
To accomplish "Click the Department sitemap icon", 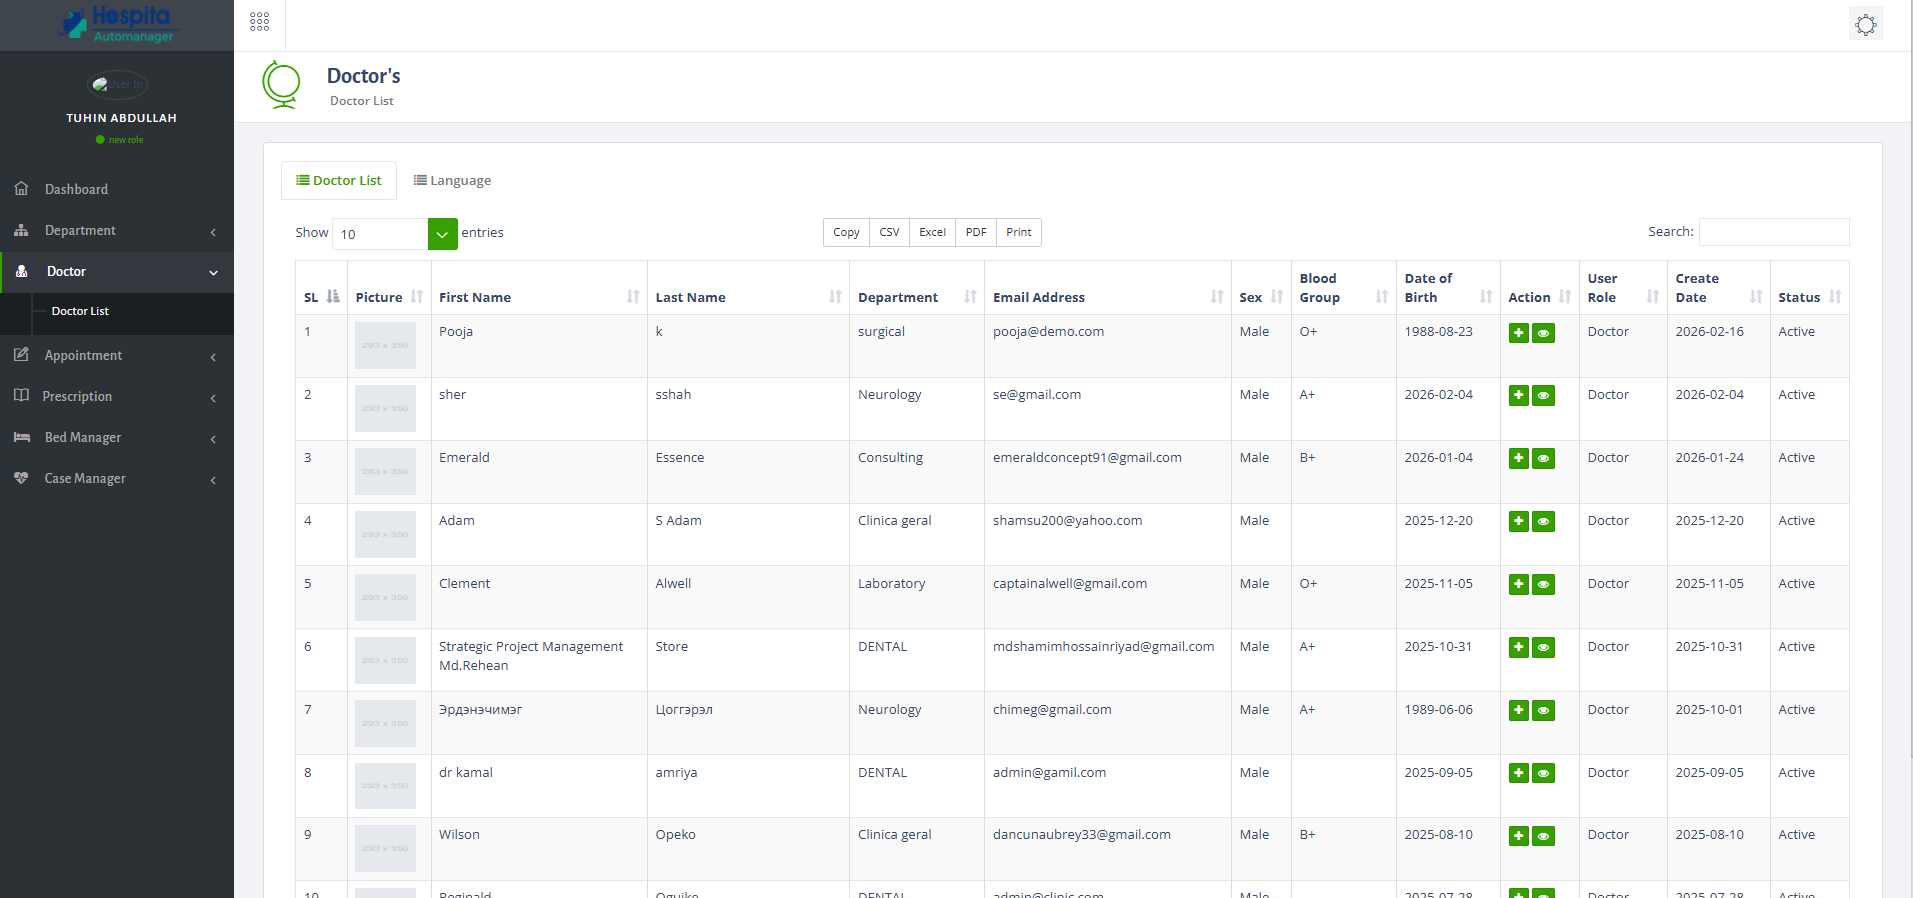I will (21, 230).
